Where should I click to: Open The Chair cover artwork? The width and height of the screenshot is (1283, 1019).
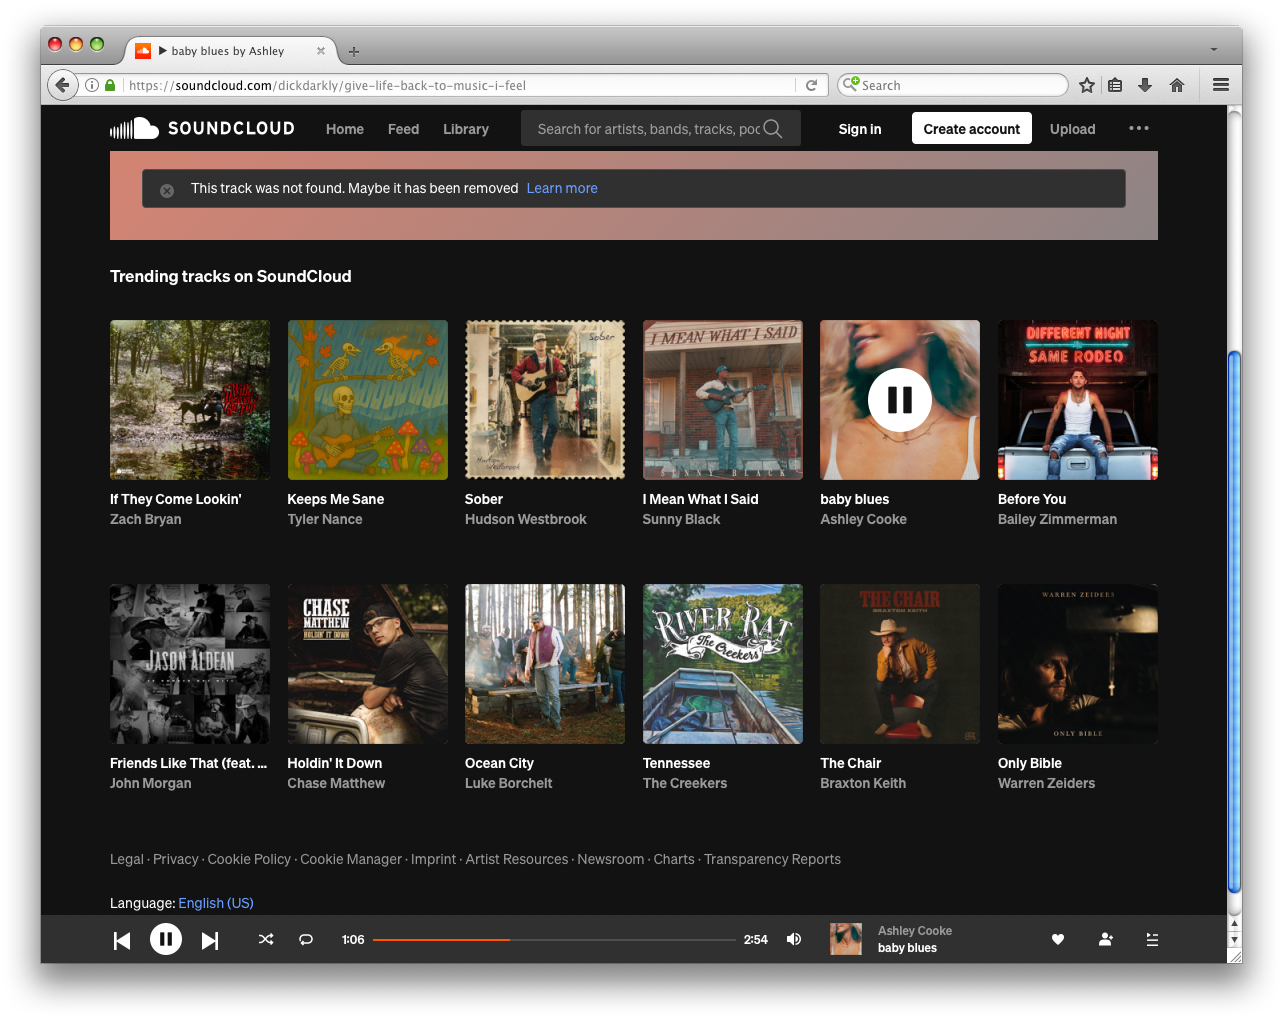pyautogui.click(x=900, y=664)
